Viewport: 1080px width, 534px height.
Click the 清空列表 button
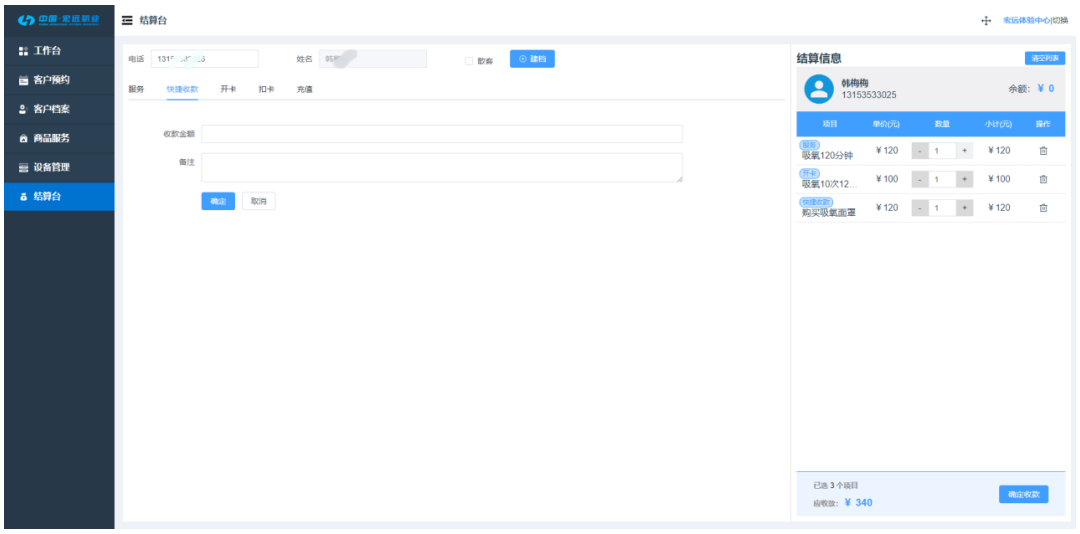[x=1044, y=58]
